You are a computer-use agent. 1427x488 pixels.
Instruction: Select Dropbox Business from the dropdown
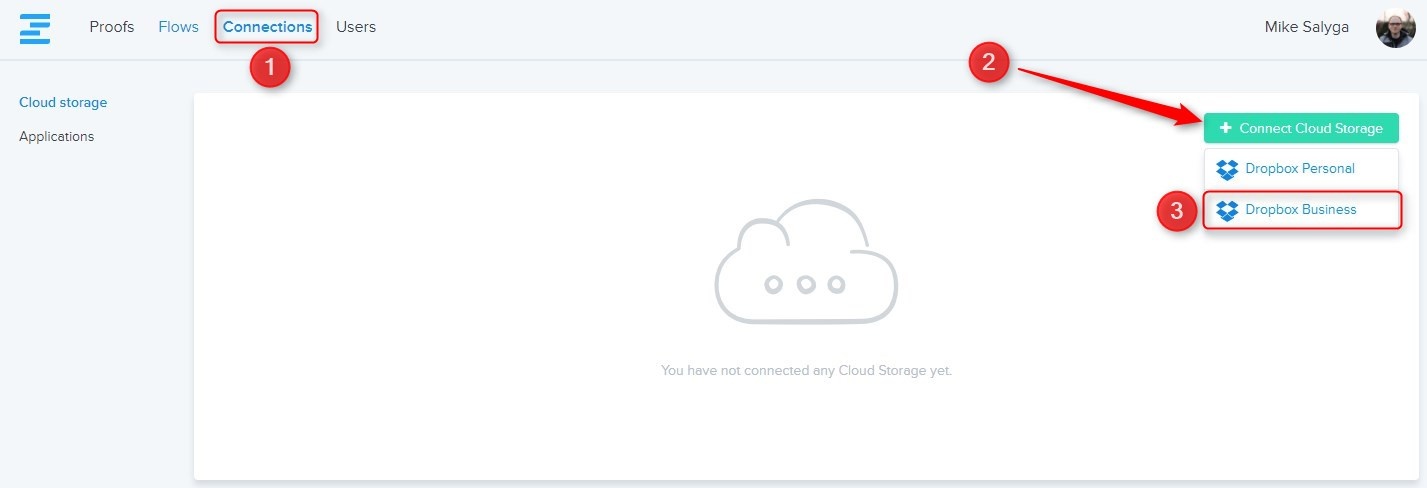coord(1300,210)
